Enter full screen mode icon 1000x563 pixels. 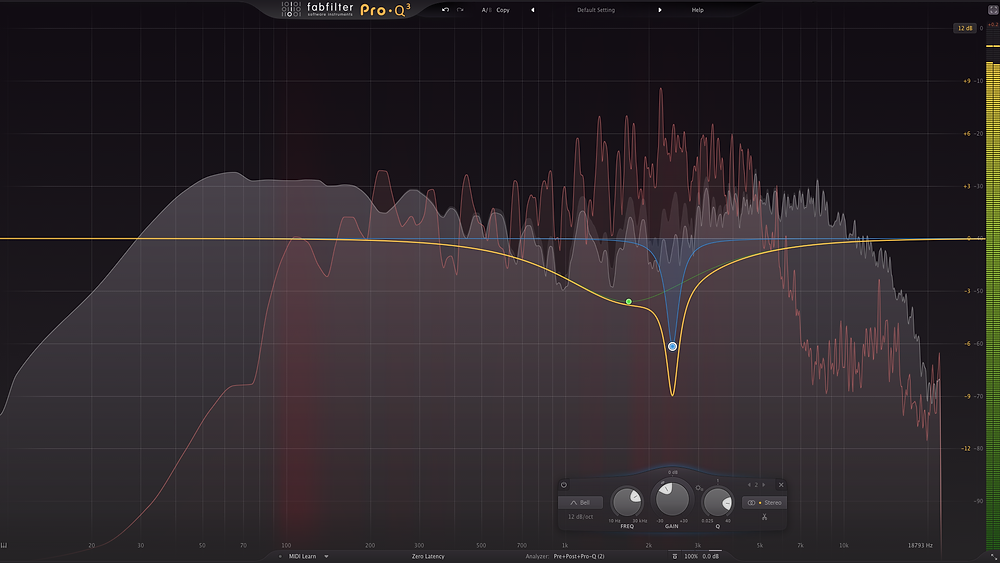[x=993, y=10]
